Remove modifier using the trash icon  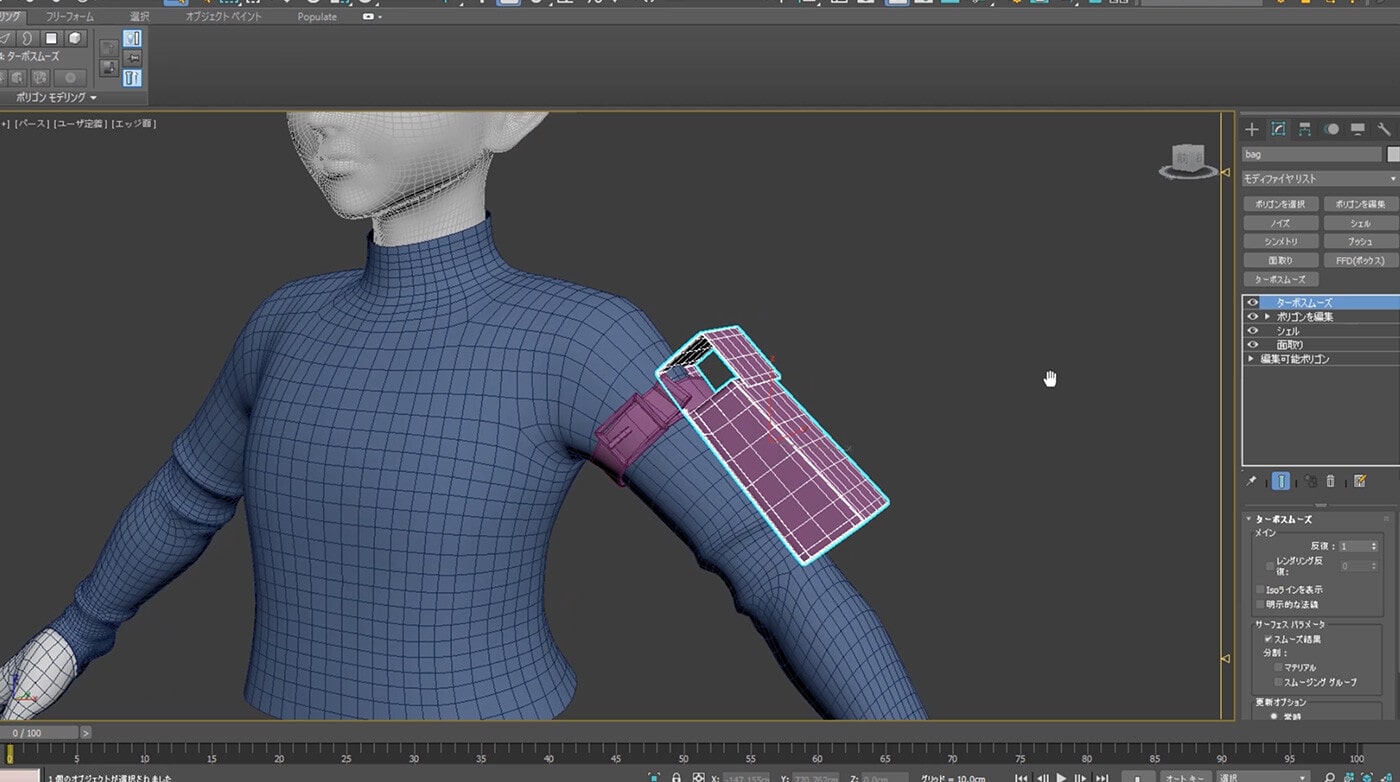[1331, 481]
